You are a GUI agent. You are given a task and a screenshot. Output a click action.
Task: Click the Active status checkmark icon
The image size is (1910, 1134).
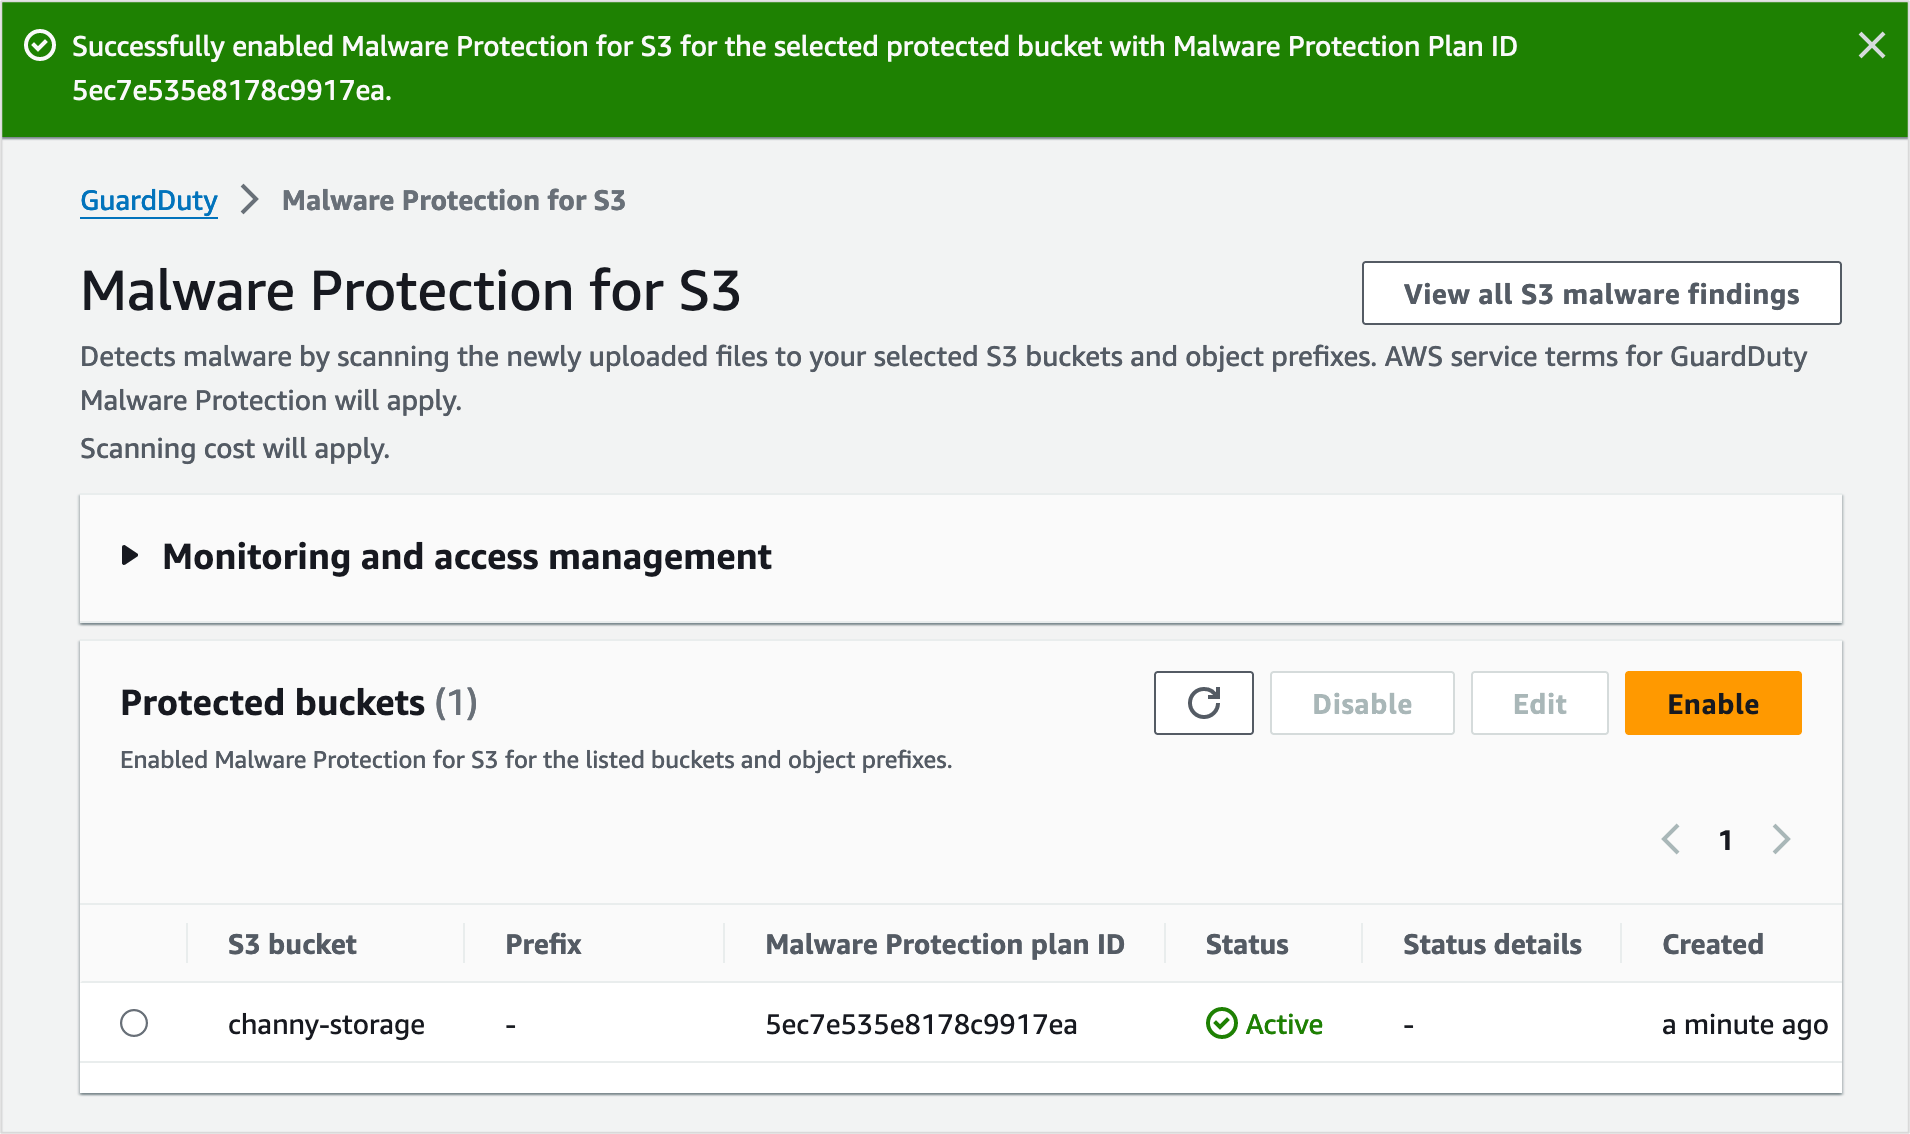1221,1024
